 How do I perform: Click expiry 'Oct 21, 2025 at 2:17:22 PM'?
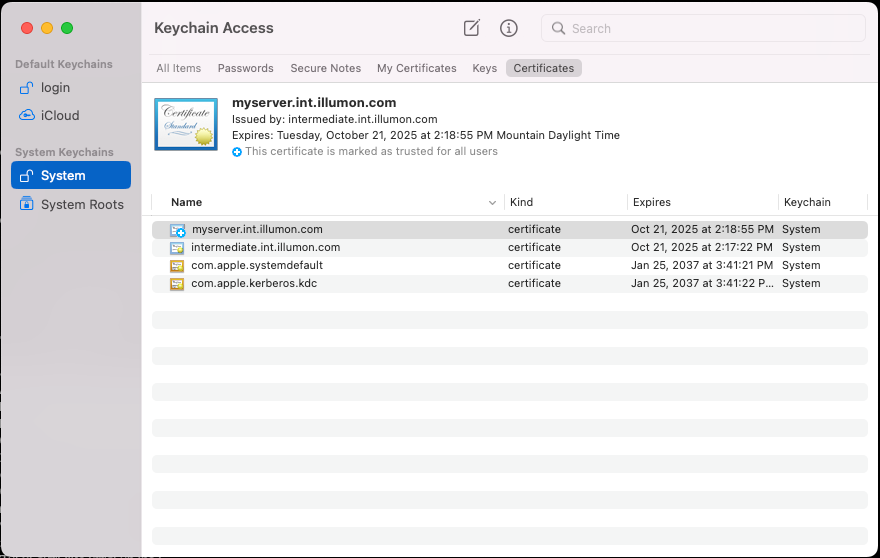coord(702,247)
